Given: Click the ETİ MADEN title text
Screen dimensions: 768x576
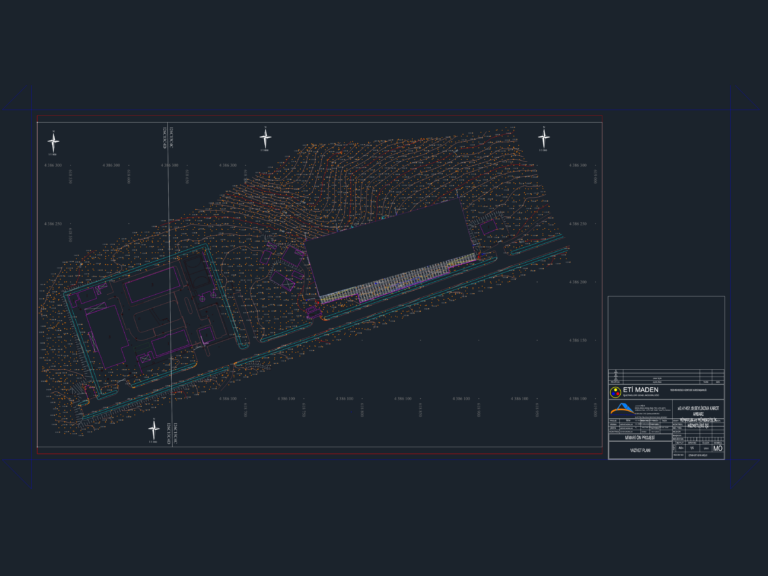Looking at the screenshot, I should (x=640, y=390).
